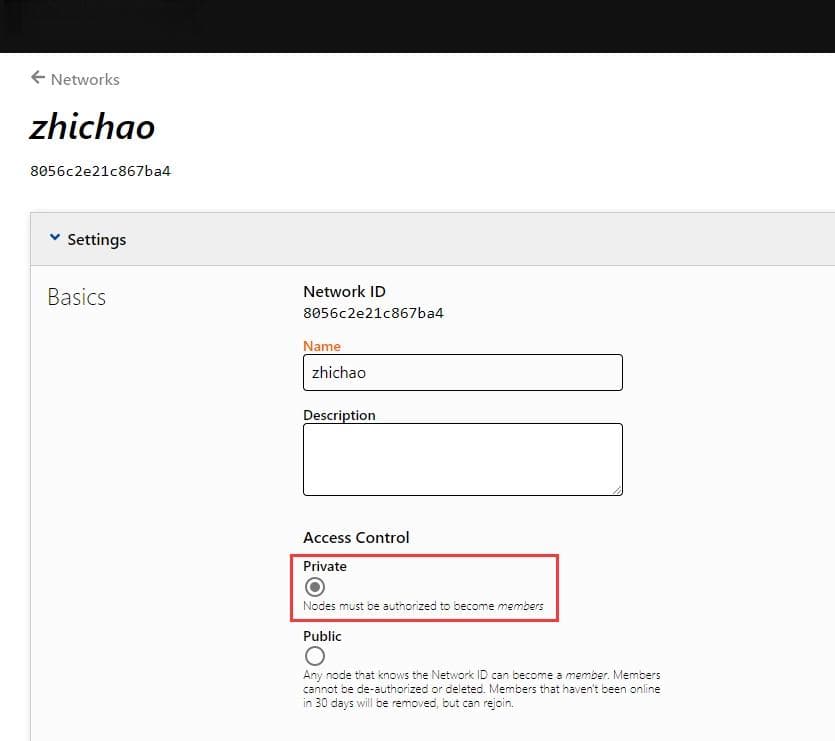Collapse the Settings section chevron

[x=54, y=237]
